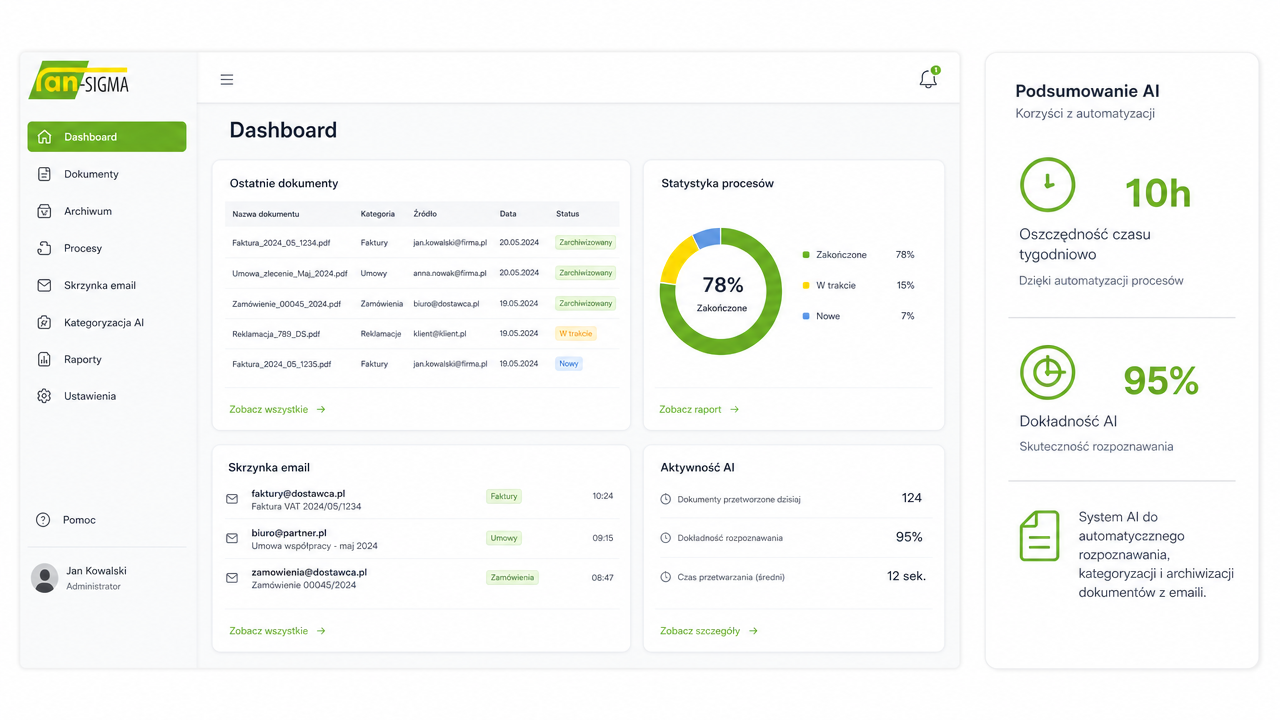
Task: Open Faktura_2024_05_1234.pdf row
Action: click(x=422, y=242)
